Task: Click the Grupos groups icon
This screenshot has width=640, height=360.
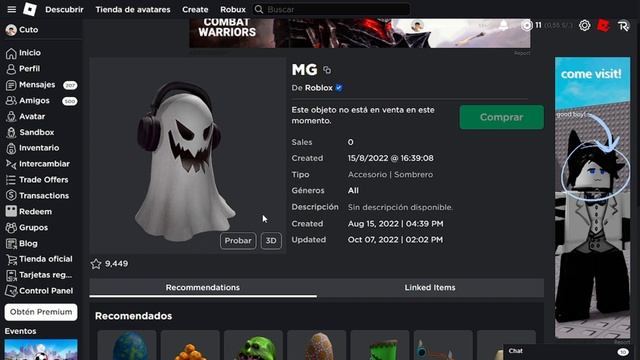Action: coord(11,228)
